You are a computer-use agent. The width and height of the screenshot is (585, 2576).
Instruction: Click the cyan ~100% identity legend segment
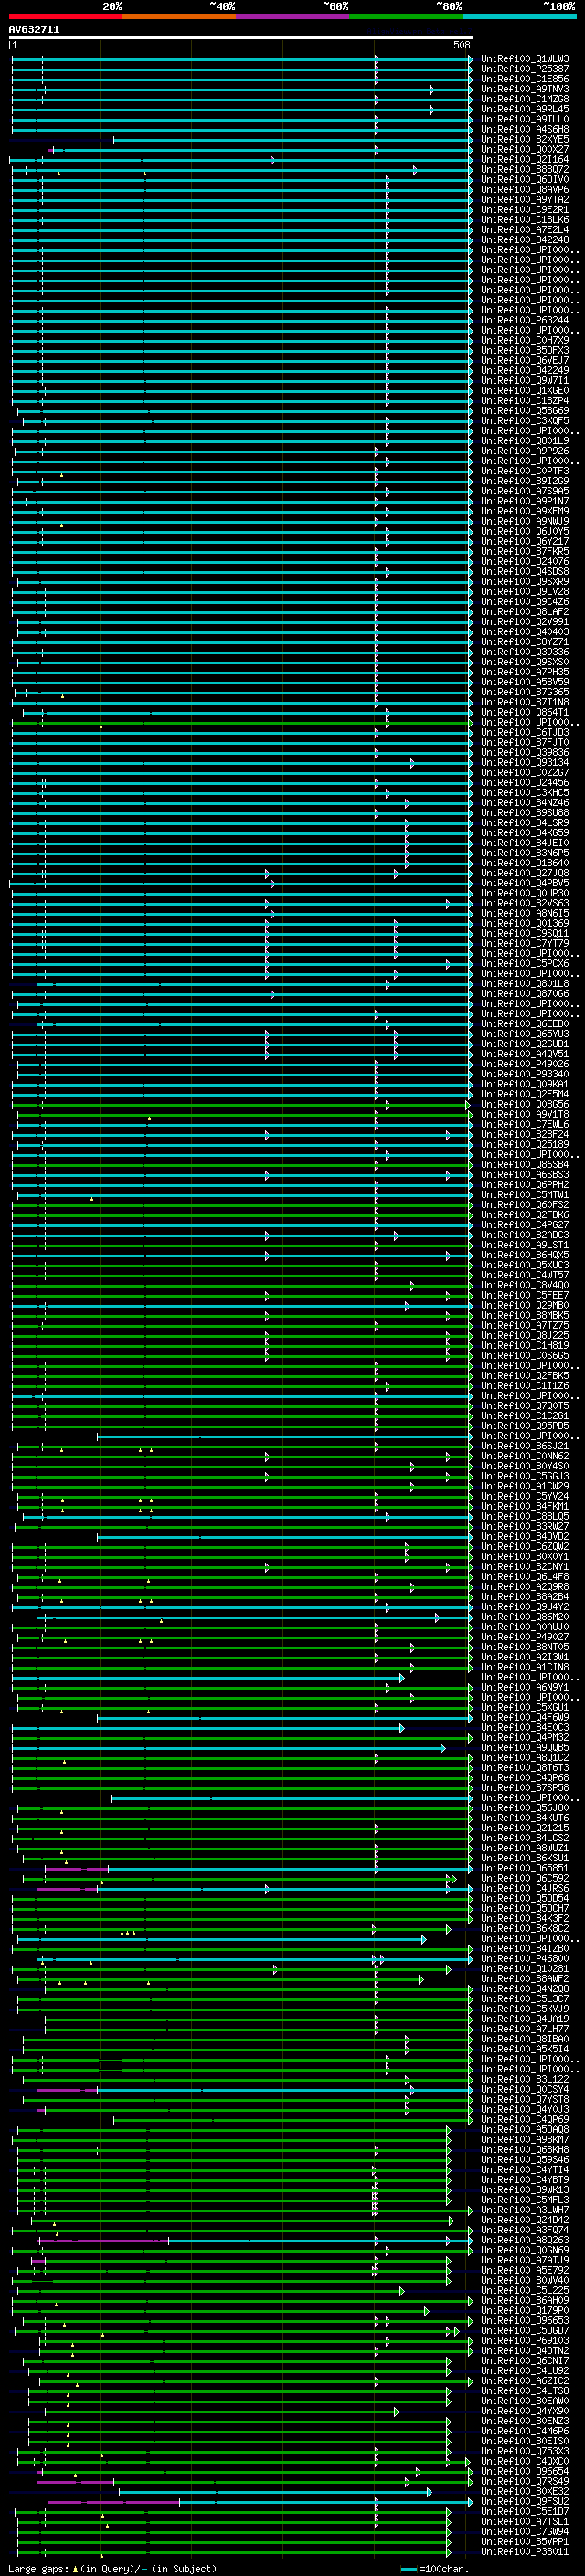coord(519,16)
